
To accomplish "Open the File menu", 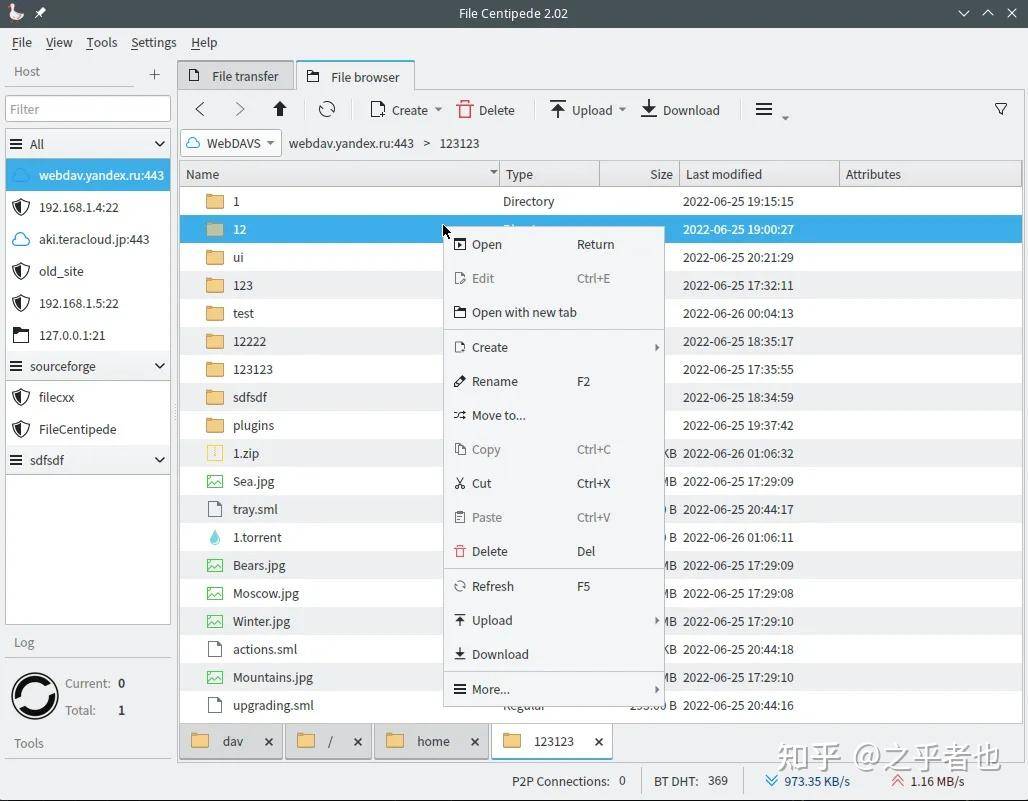I will click(x=22, y=43).
